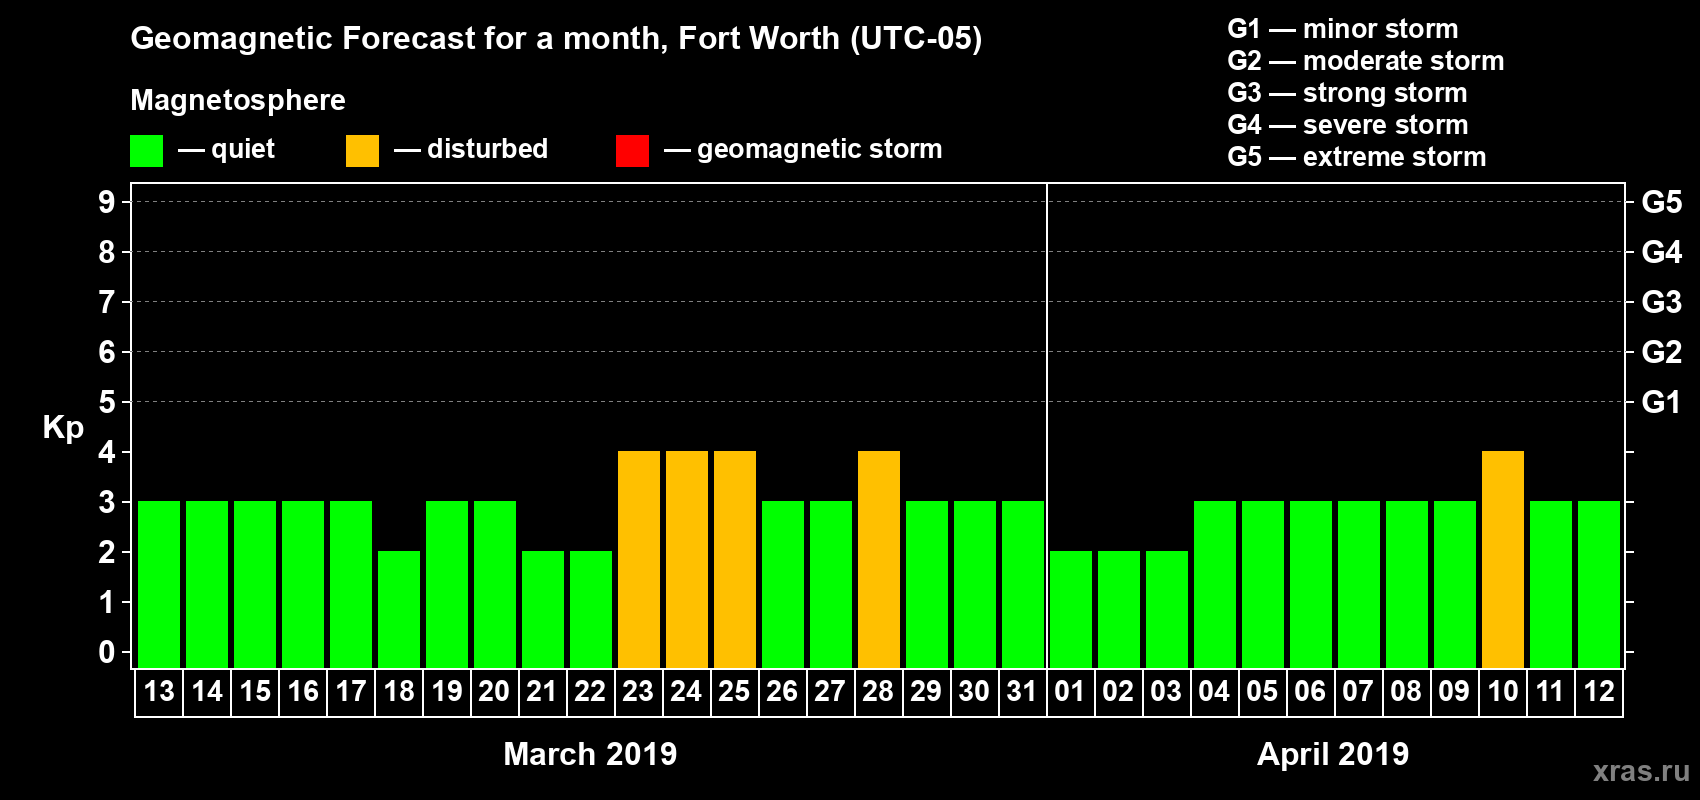This screenshot has height=800, width=1700.
Task: Click the green bar for March 13
Action: pyautogui.click(x=159, y=585)
